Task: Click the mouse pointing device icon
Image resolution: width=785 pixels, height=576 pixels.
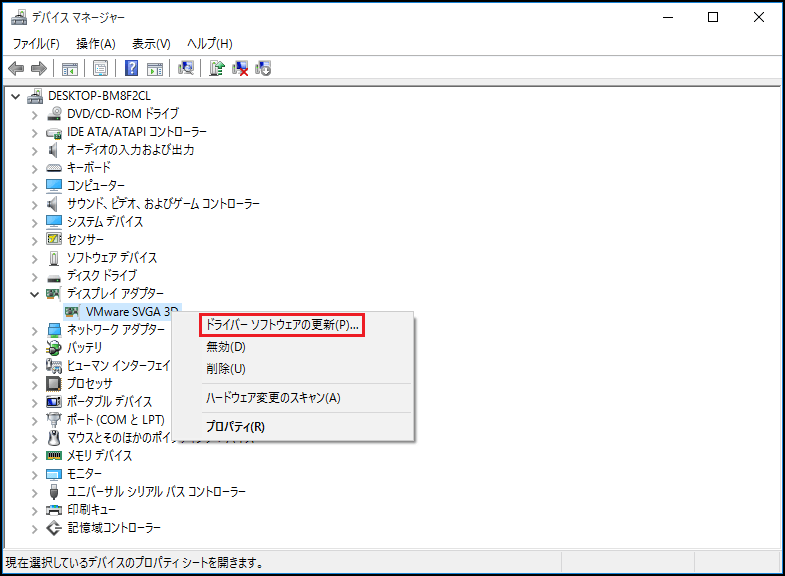Action: pyautogui.click(x=54, y=438)
